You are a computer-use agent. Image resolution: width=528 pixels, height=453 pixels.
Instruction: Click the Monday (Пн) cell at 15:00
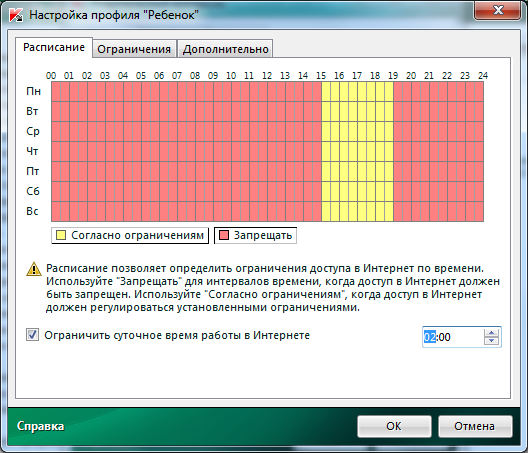(x=326, y=92)
